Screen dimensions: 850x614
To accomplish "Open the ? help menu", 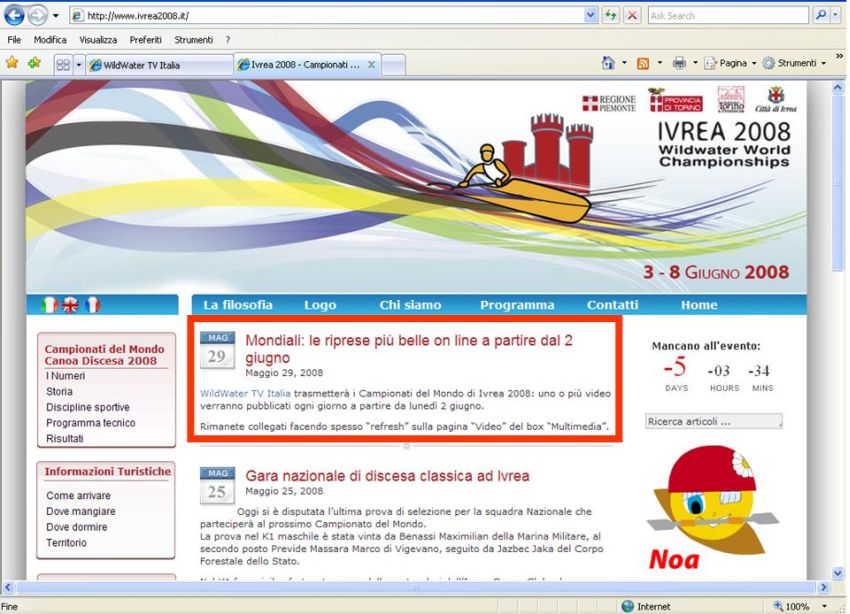I will point(228,40).
